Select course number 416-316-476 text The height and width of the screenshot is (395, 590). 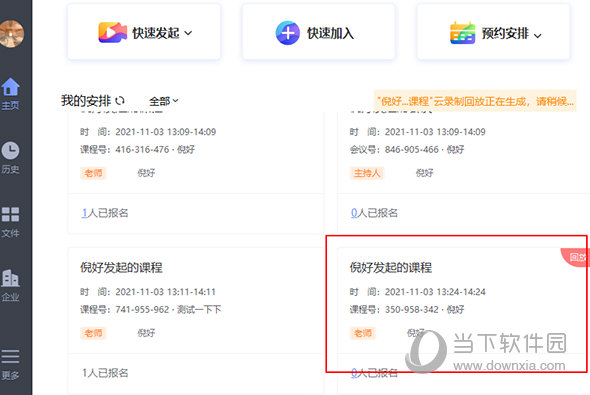tap(142, 150)
